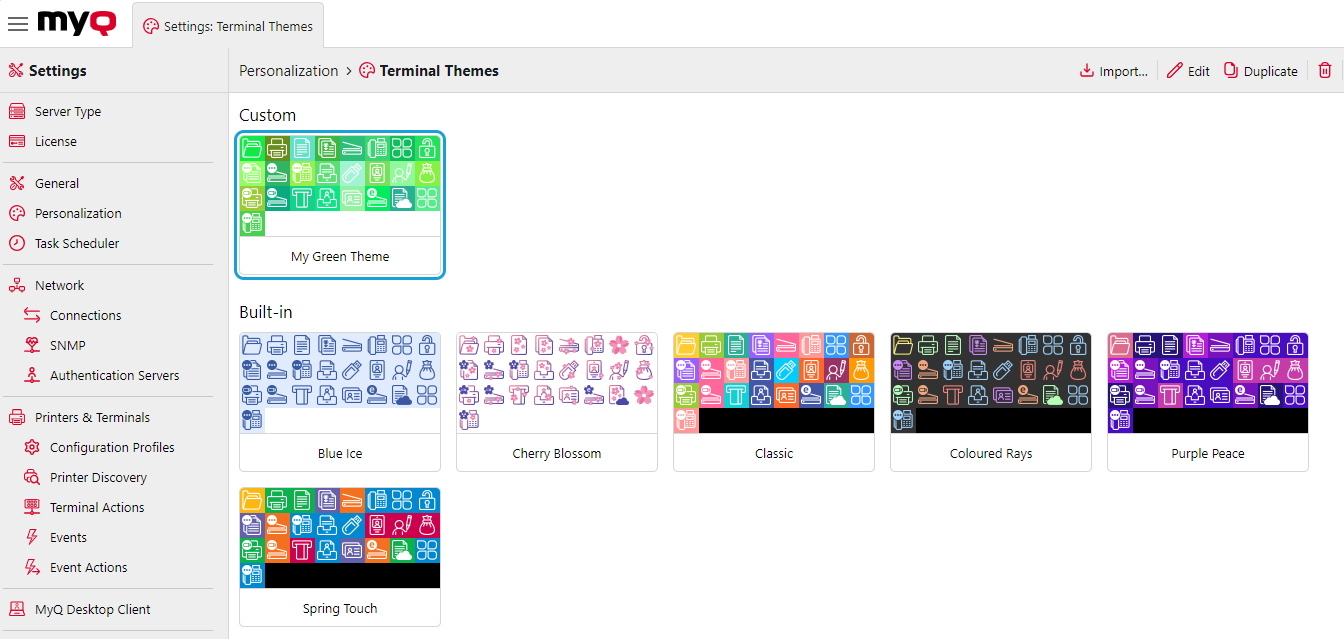Viewport: 1344px width, 639px height.
Task: Choose the Coloured Rays theme
Action: [x=990, y=383]
